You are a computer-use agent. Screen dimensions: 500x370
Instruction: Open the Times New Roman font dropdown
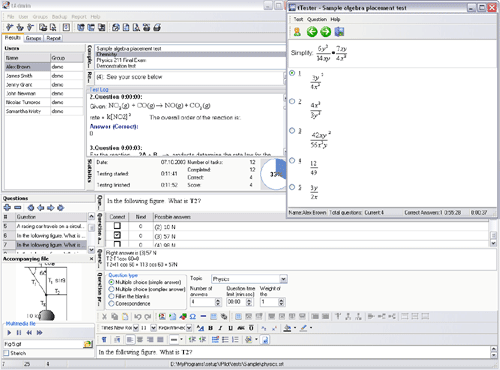pyautogui.click(x=136, y=328)
